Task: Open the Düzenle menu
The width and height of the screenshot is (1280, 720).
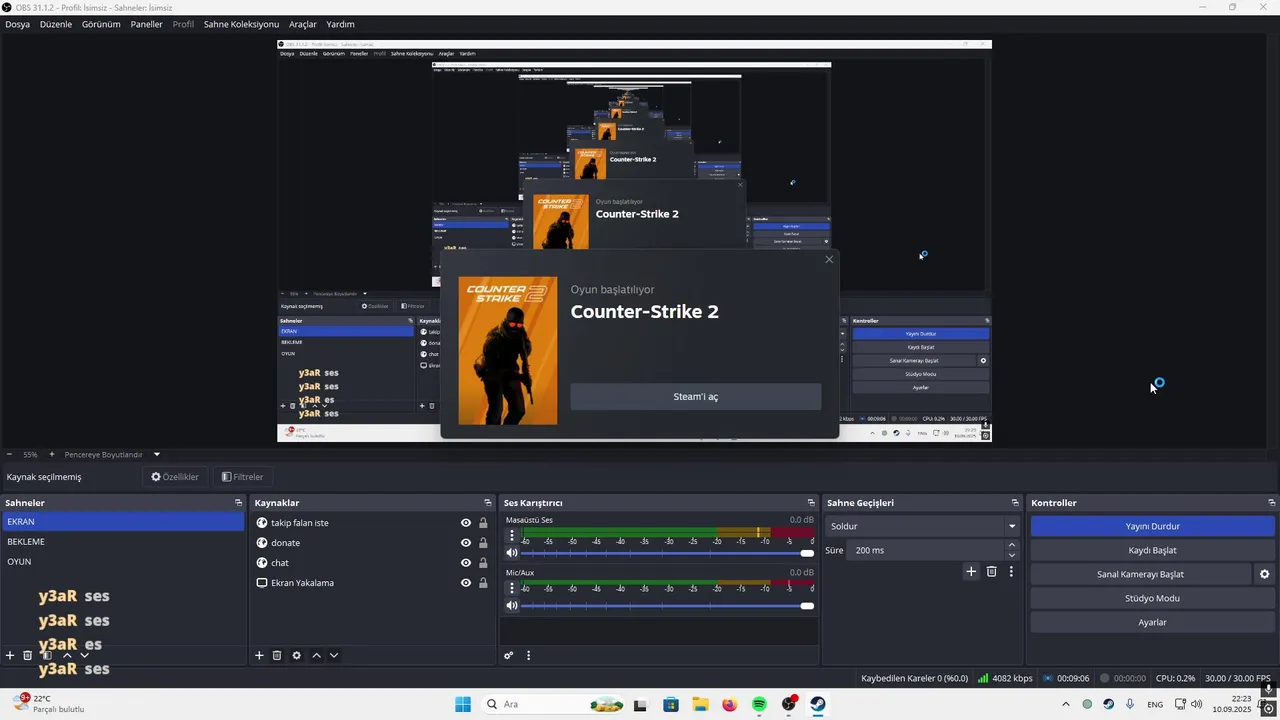Action: [56, 24]
